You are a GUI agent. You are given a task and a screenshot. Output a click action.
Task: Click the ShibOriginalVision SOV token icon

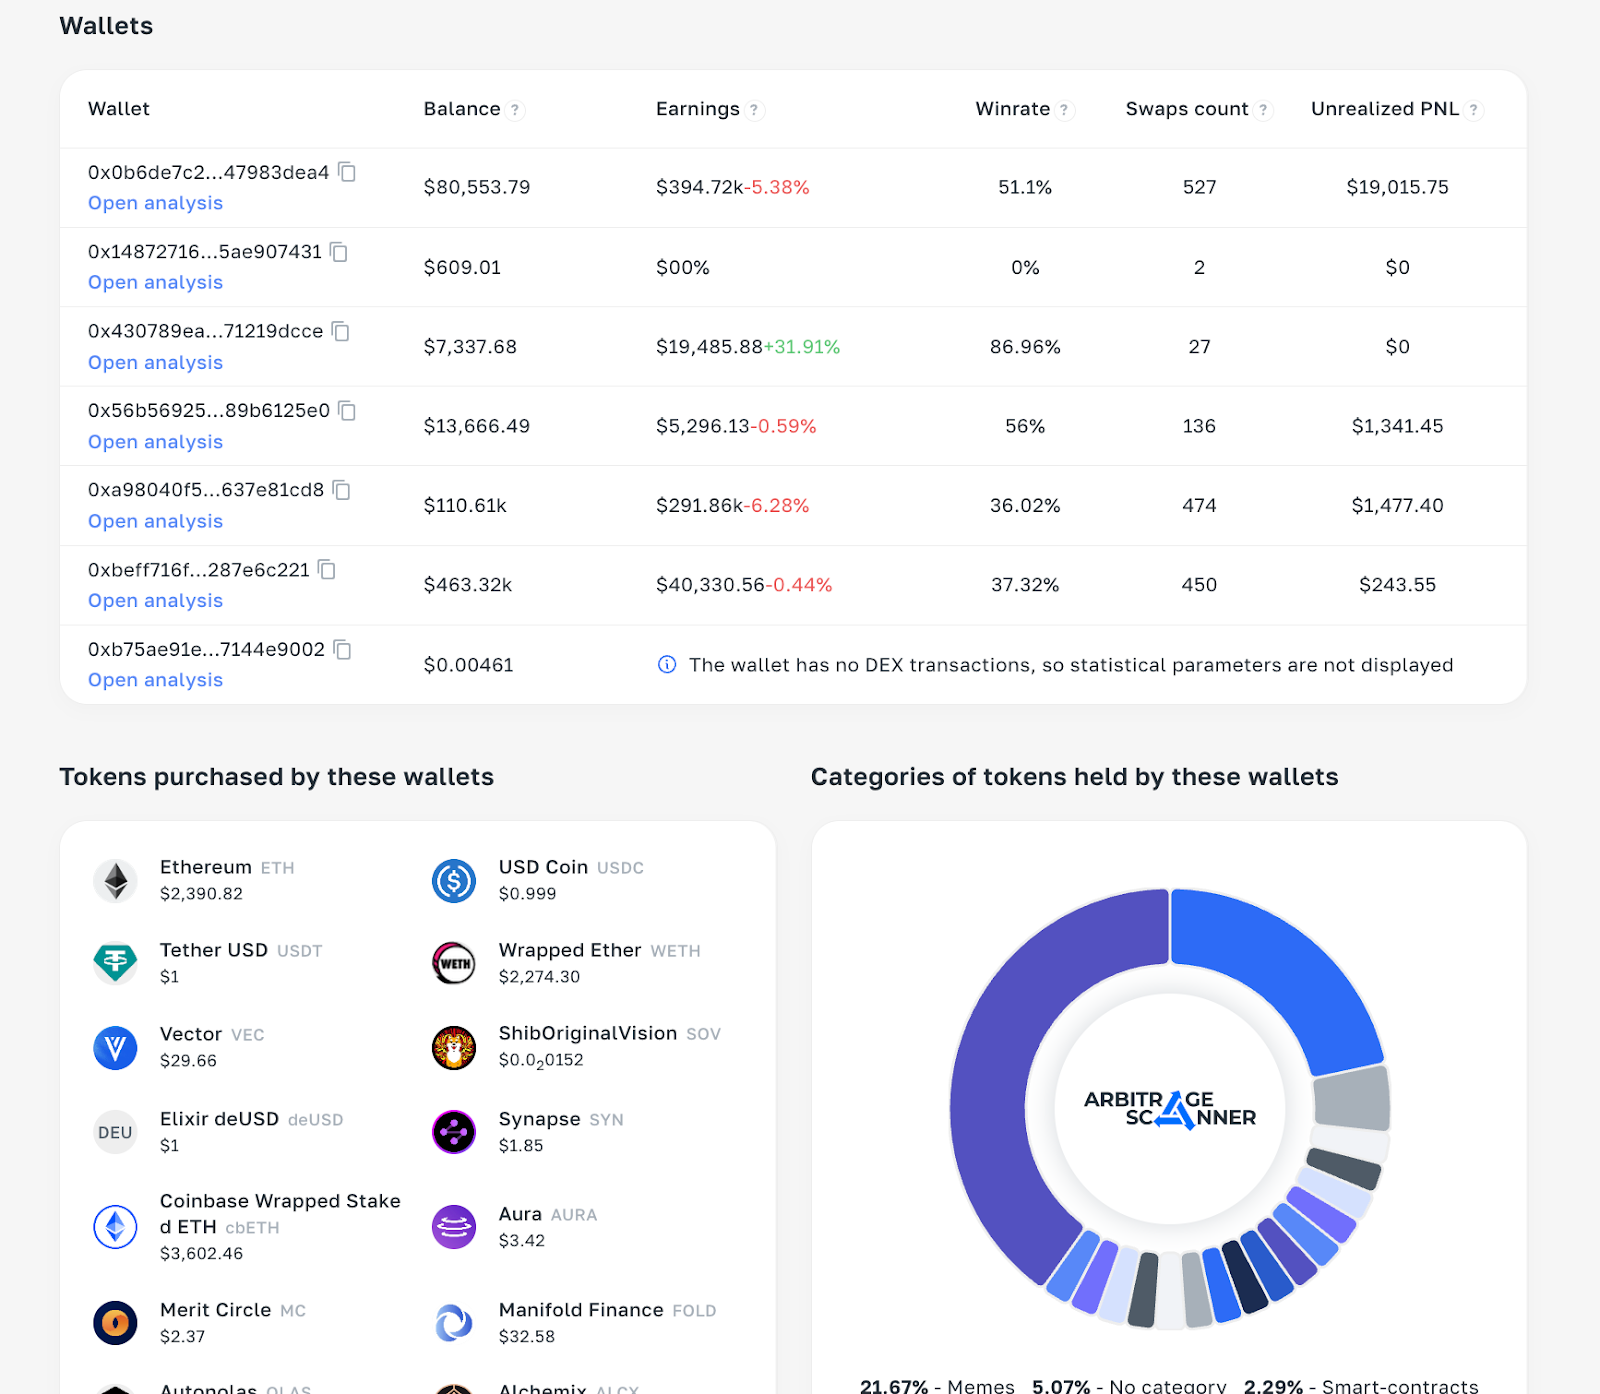point(454,1048)
